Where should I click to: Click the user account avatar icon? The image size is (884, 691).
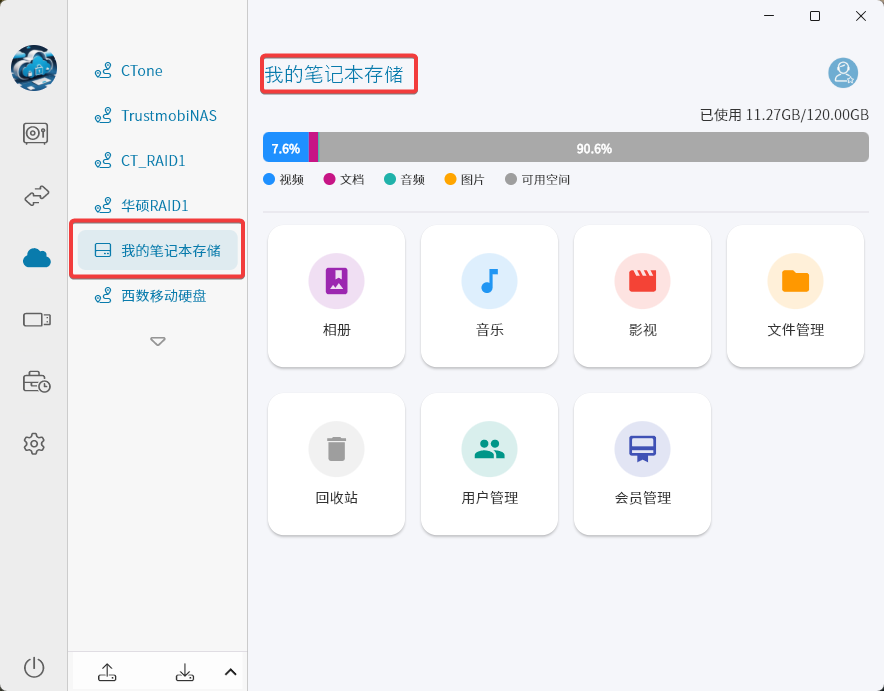(843, 73)
